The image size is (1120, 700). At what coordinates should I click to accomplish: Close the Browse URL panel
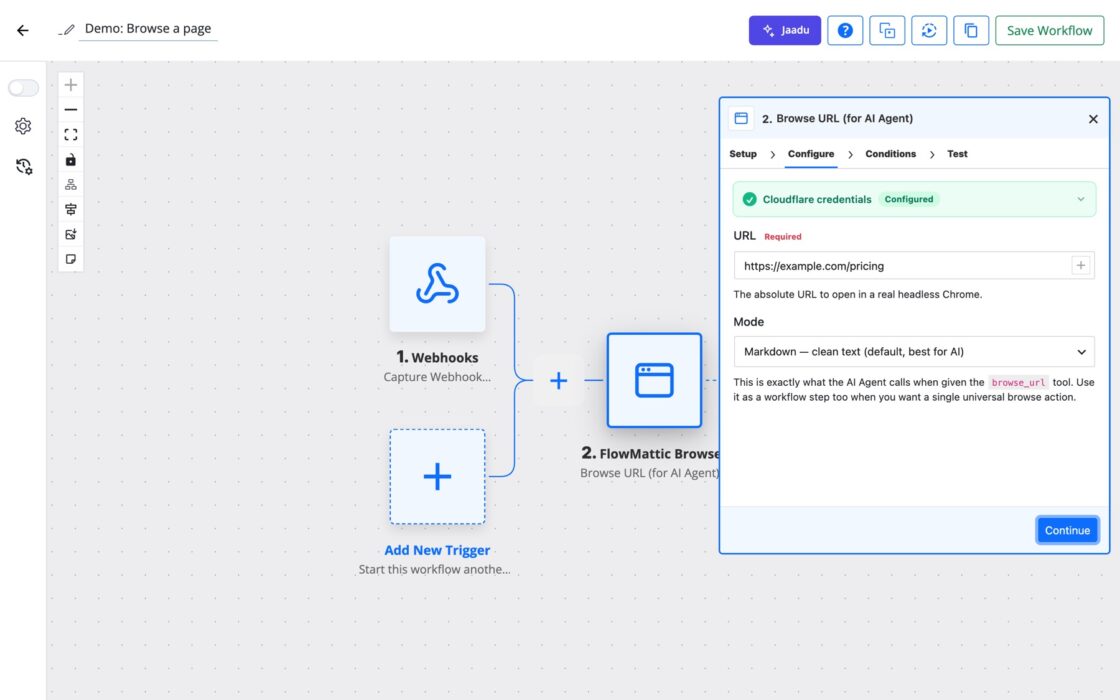click(1093, 119)
